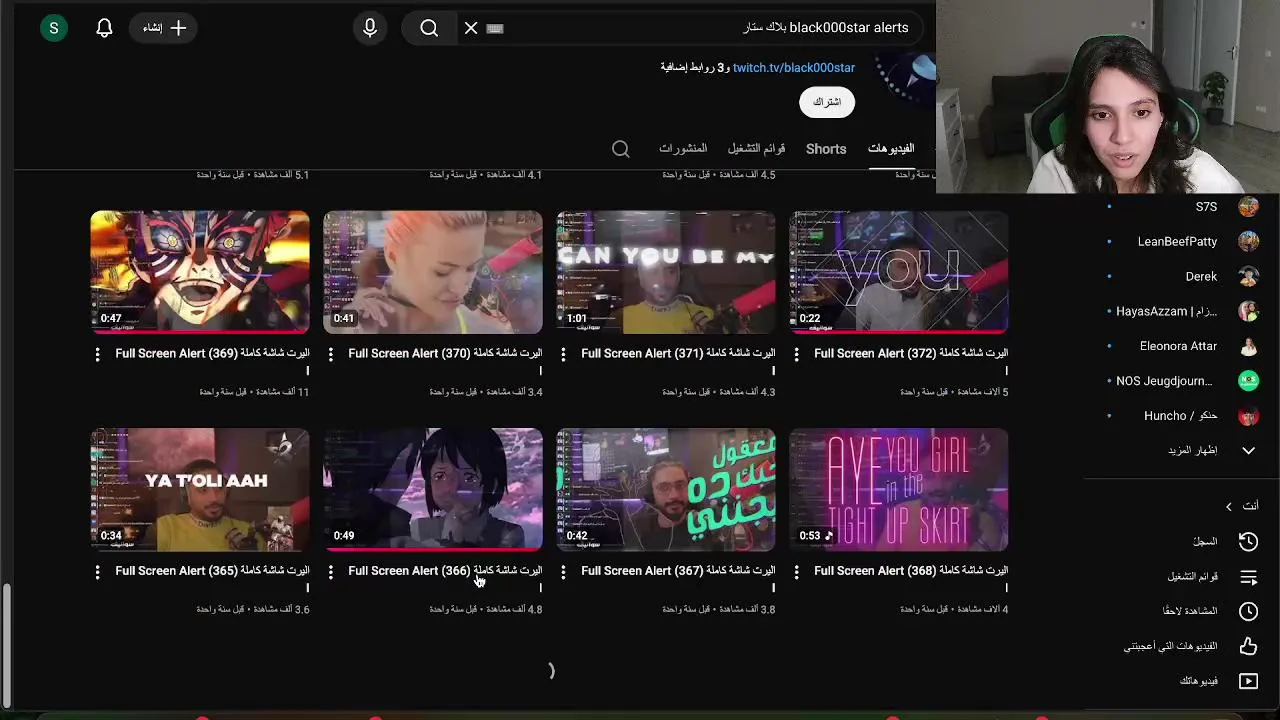Open Full Screen Alert (365) thumbnail
Viewport: 1280px width, 720px height.
coord(200,490)
